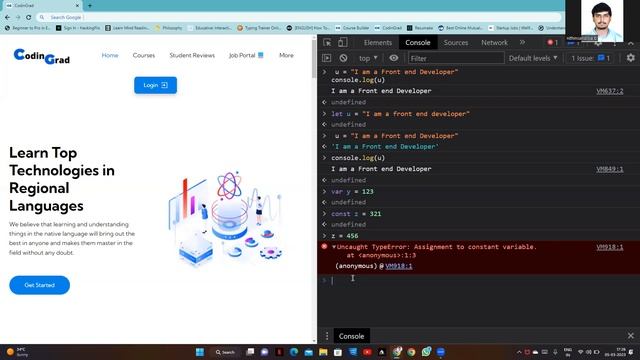Go forward in browser history

click(x=18, y=17)
